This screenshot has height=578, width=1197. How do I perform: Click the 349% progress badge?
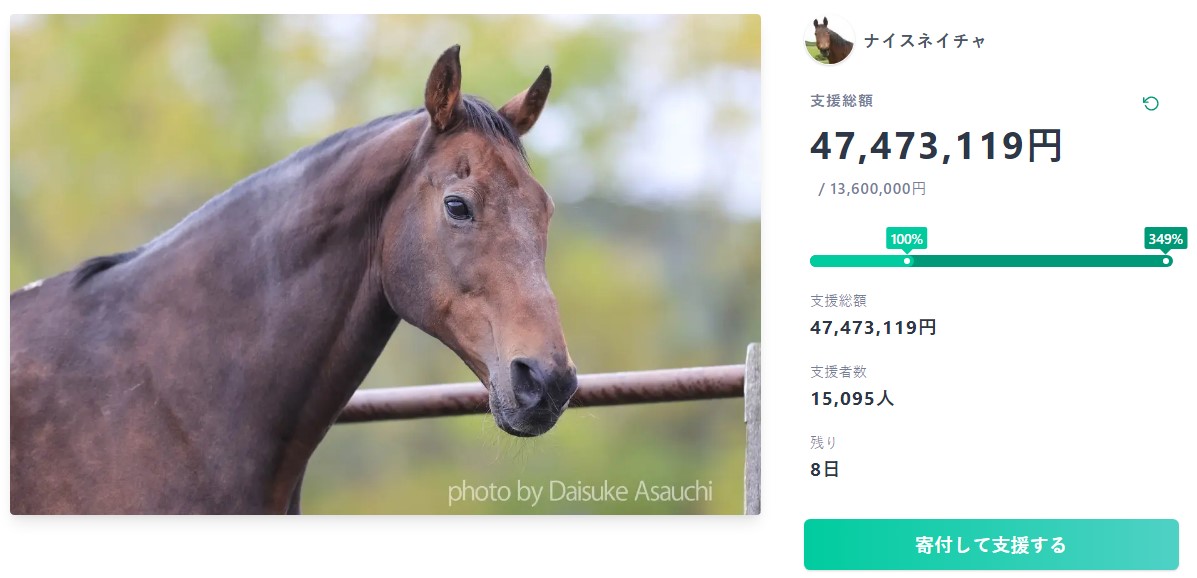(1165, 239)
